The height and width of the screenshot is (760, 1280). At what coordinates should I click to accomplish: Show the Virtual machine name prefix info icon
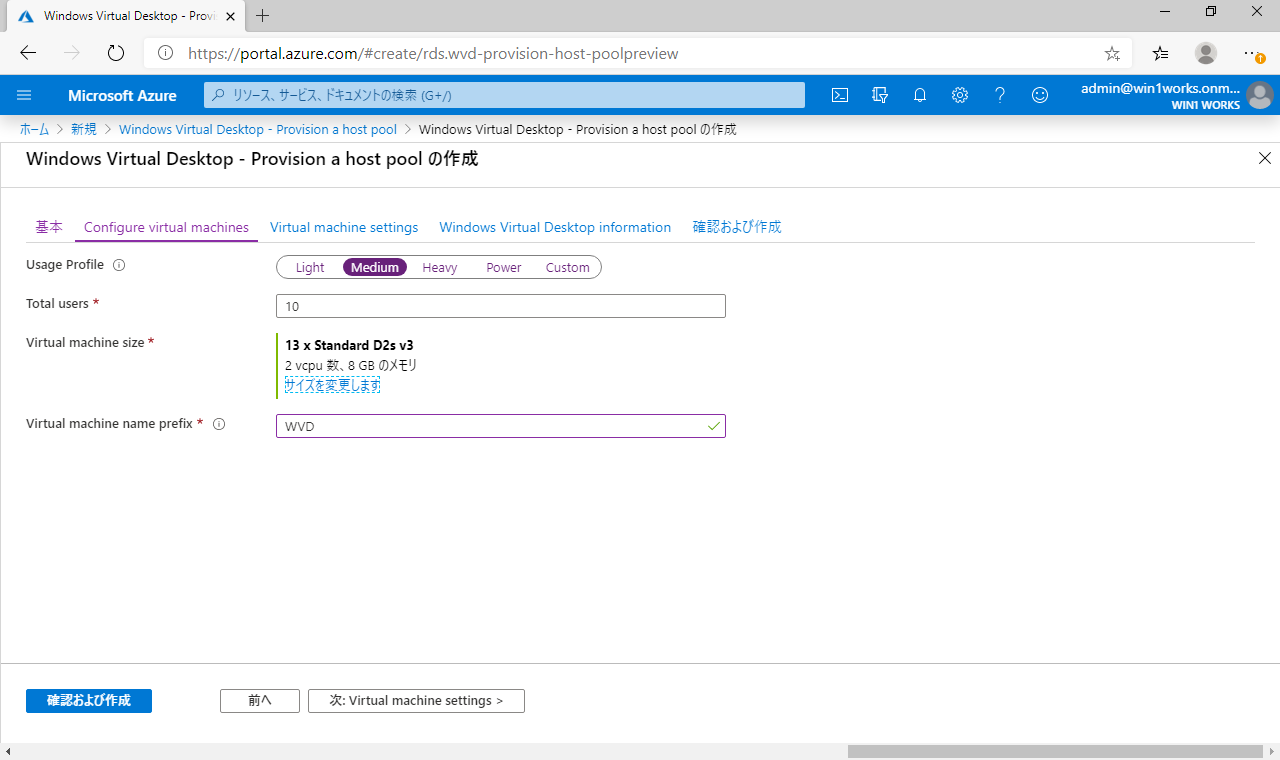219,424
